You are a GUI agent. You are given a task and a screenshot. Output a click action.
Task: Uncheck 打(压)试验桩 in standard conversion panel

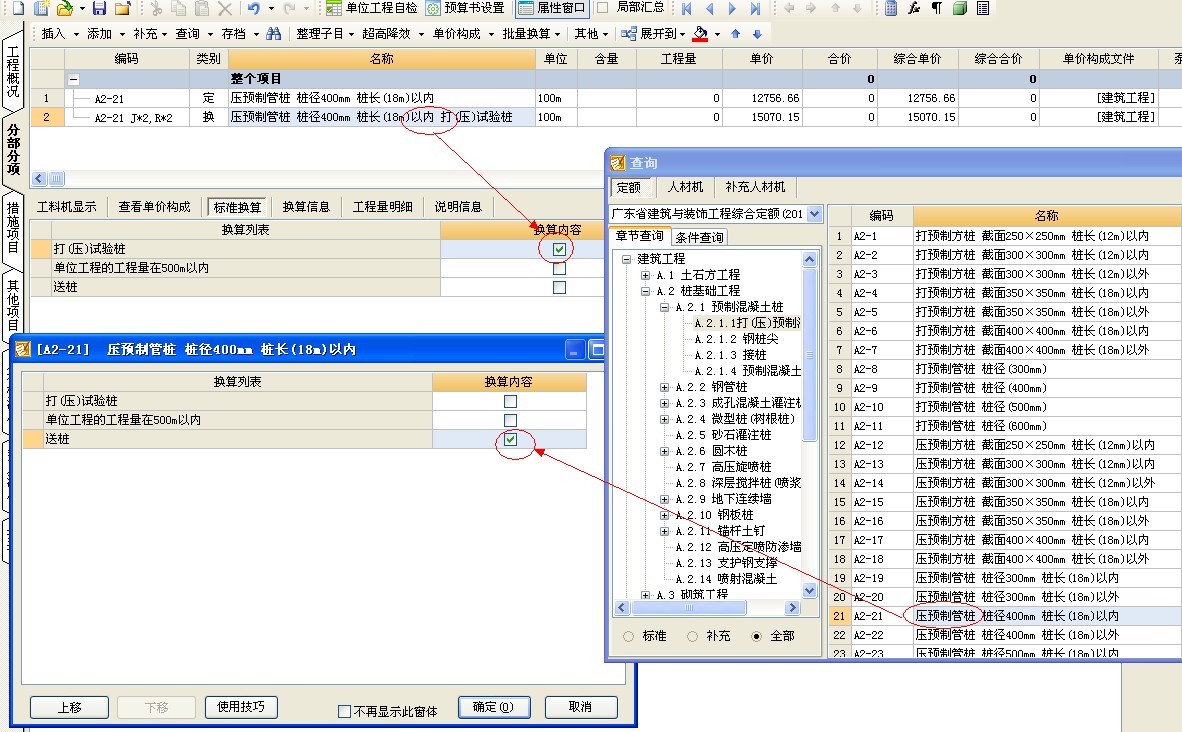pos(559,249)
